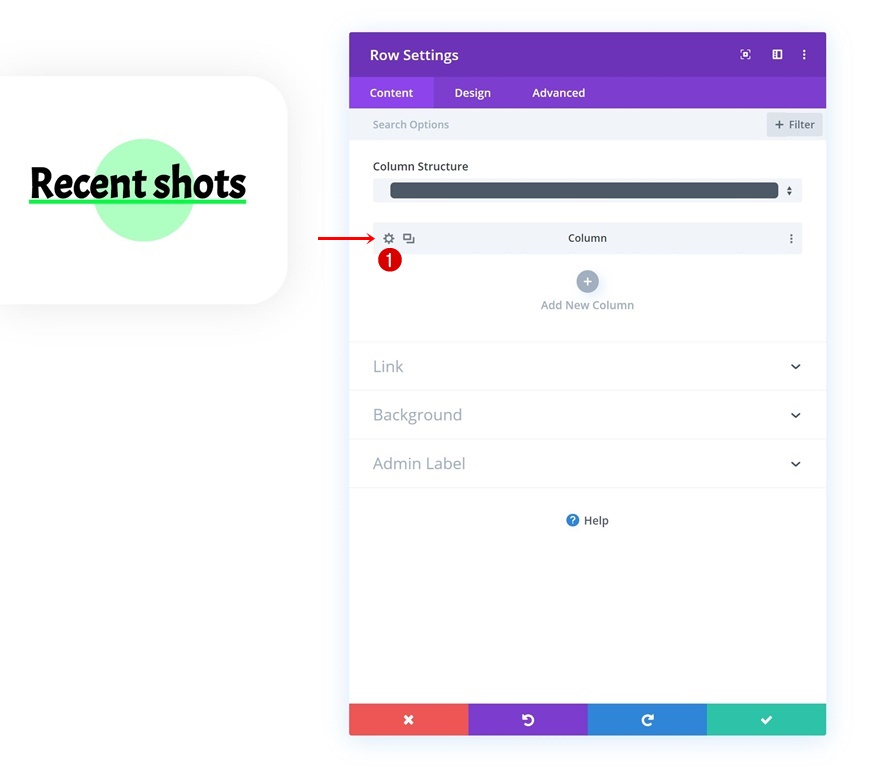
Task: Open the Filter button
Action: (x=794, y=125)
